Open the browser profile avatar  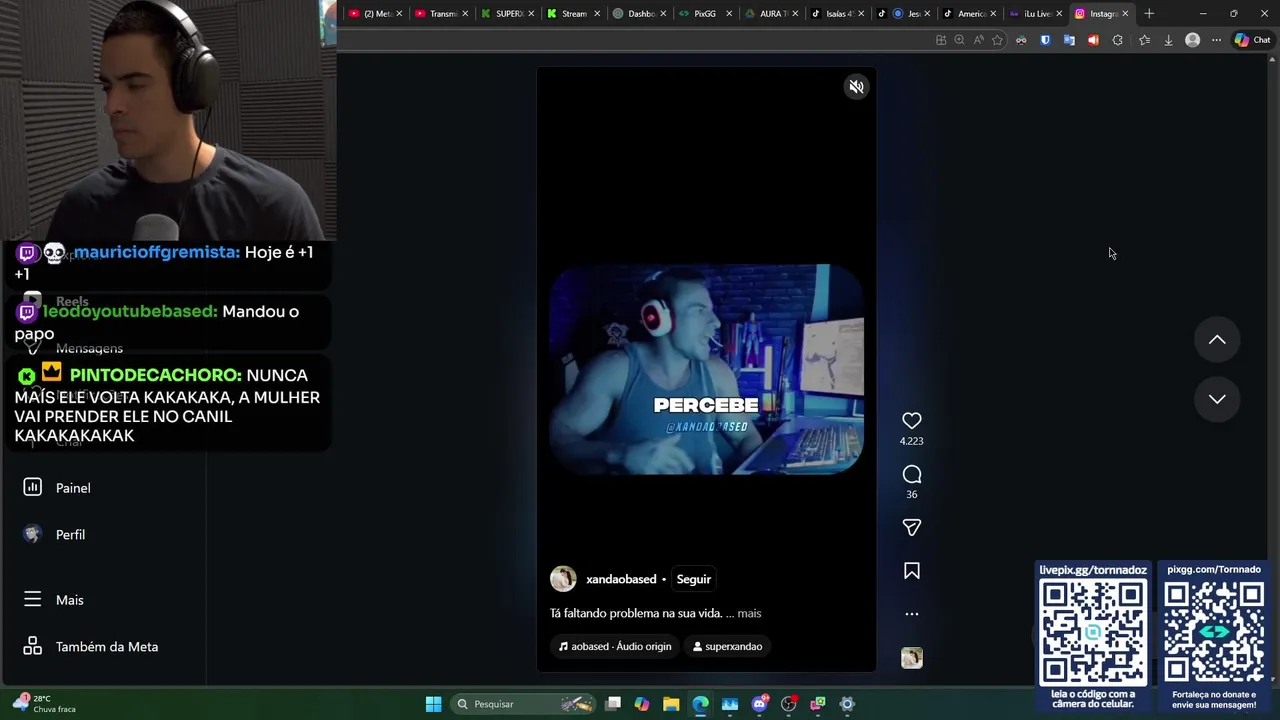coord(1192,40)
